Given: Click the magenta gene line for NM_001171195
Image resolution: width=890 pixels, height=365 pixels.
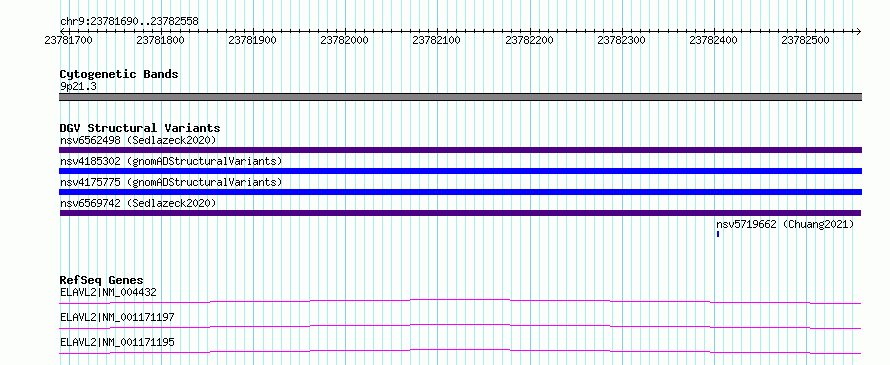Looking at the screenshot, I should [461, 351].
